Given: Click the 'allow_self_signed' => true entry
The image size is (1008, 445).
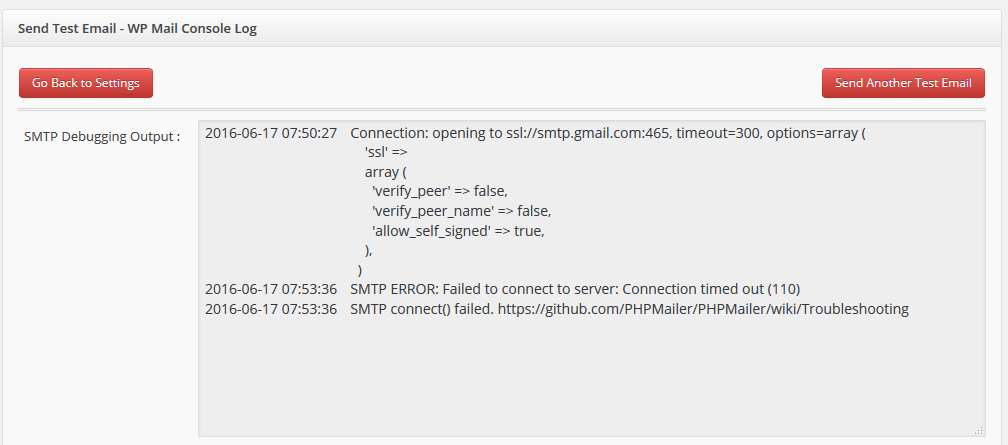Looking at the screenshot, I should (x=458, y=231).
